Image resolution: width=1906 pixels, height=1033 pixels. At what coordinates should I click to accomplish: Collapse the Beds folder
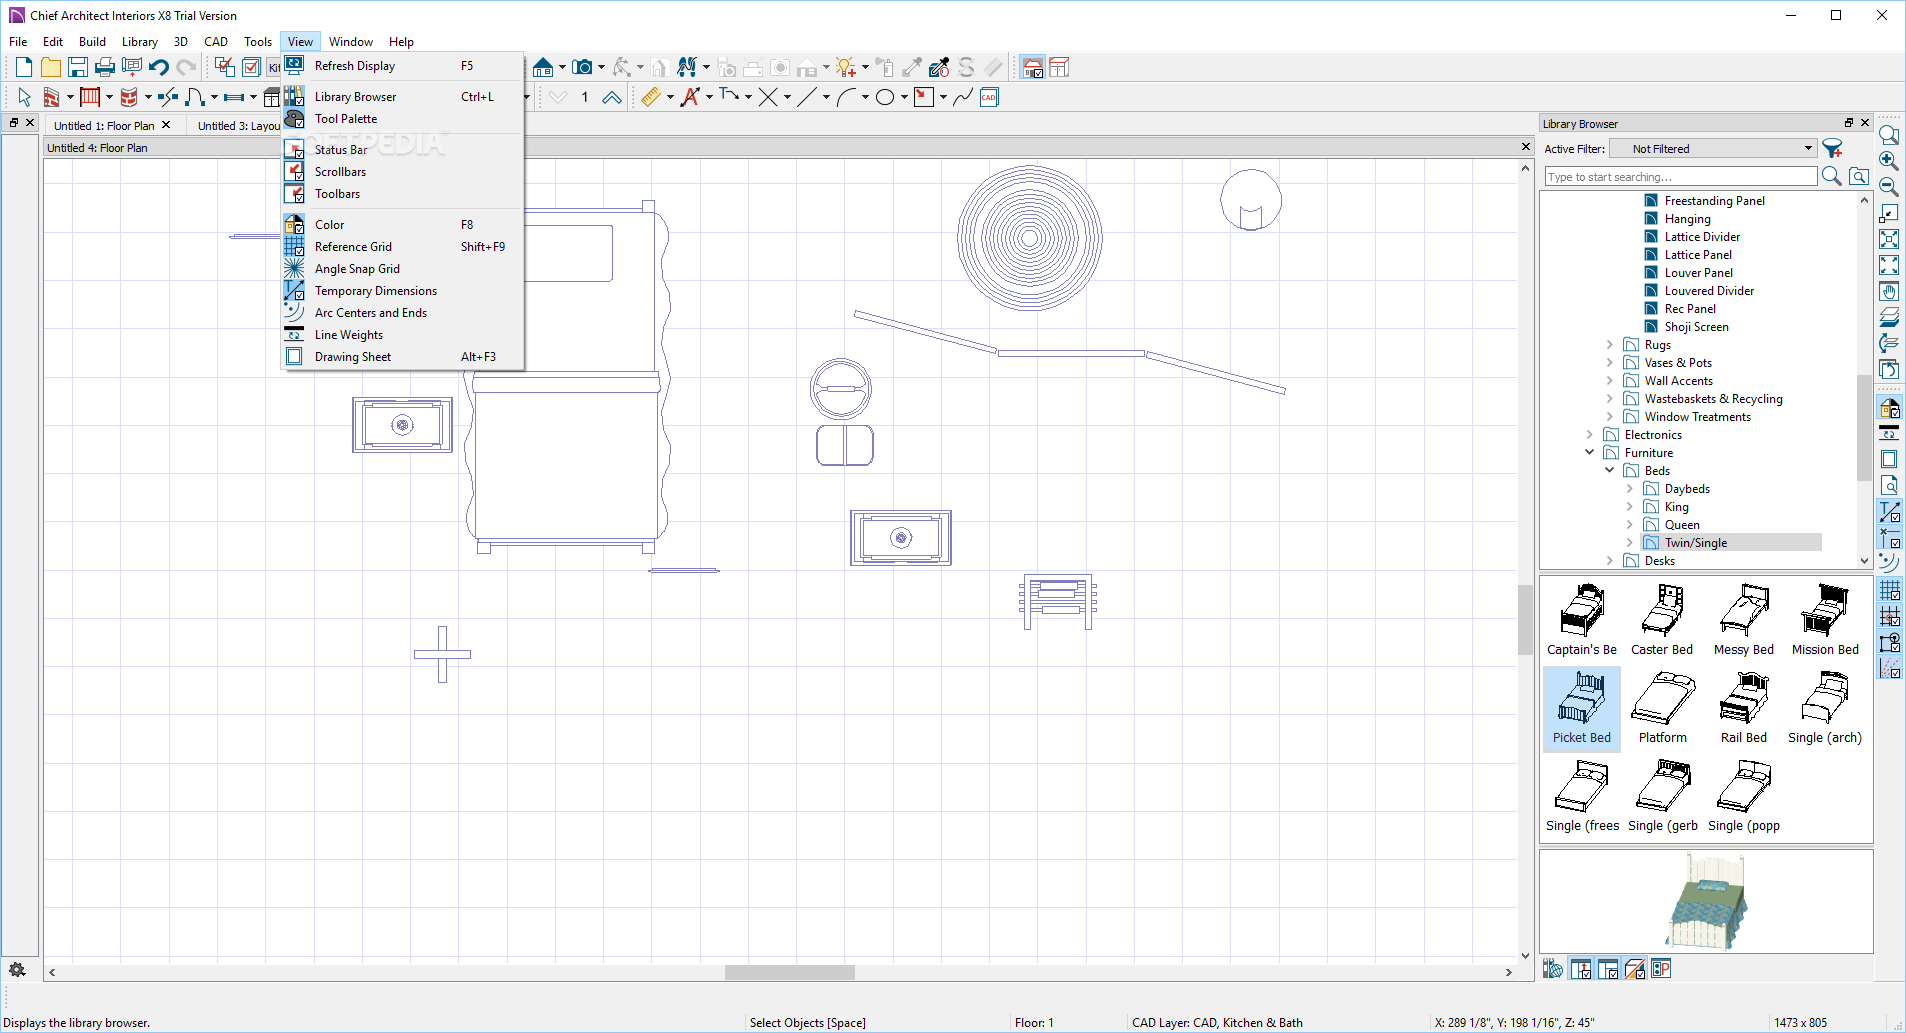(x=1610, y=471)
